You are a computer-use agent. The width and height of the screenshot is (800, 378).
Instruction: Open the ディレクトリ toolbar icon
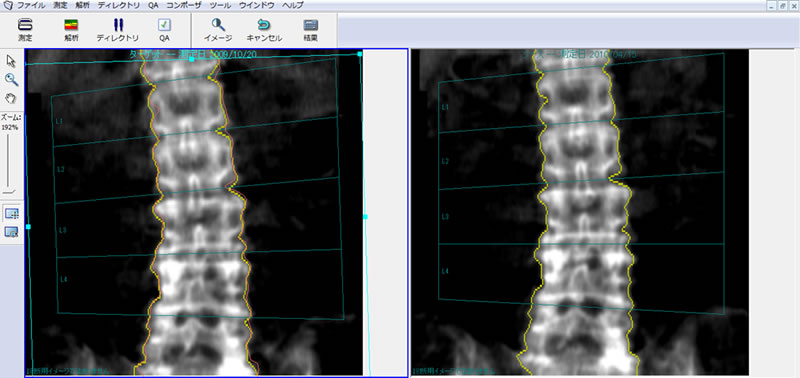[118, 24]
